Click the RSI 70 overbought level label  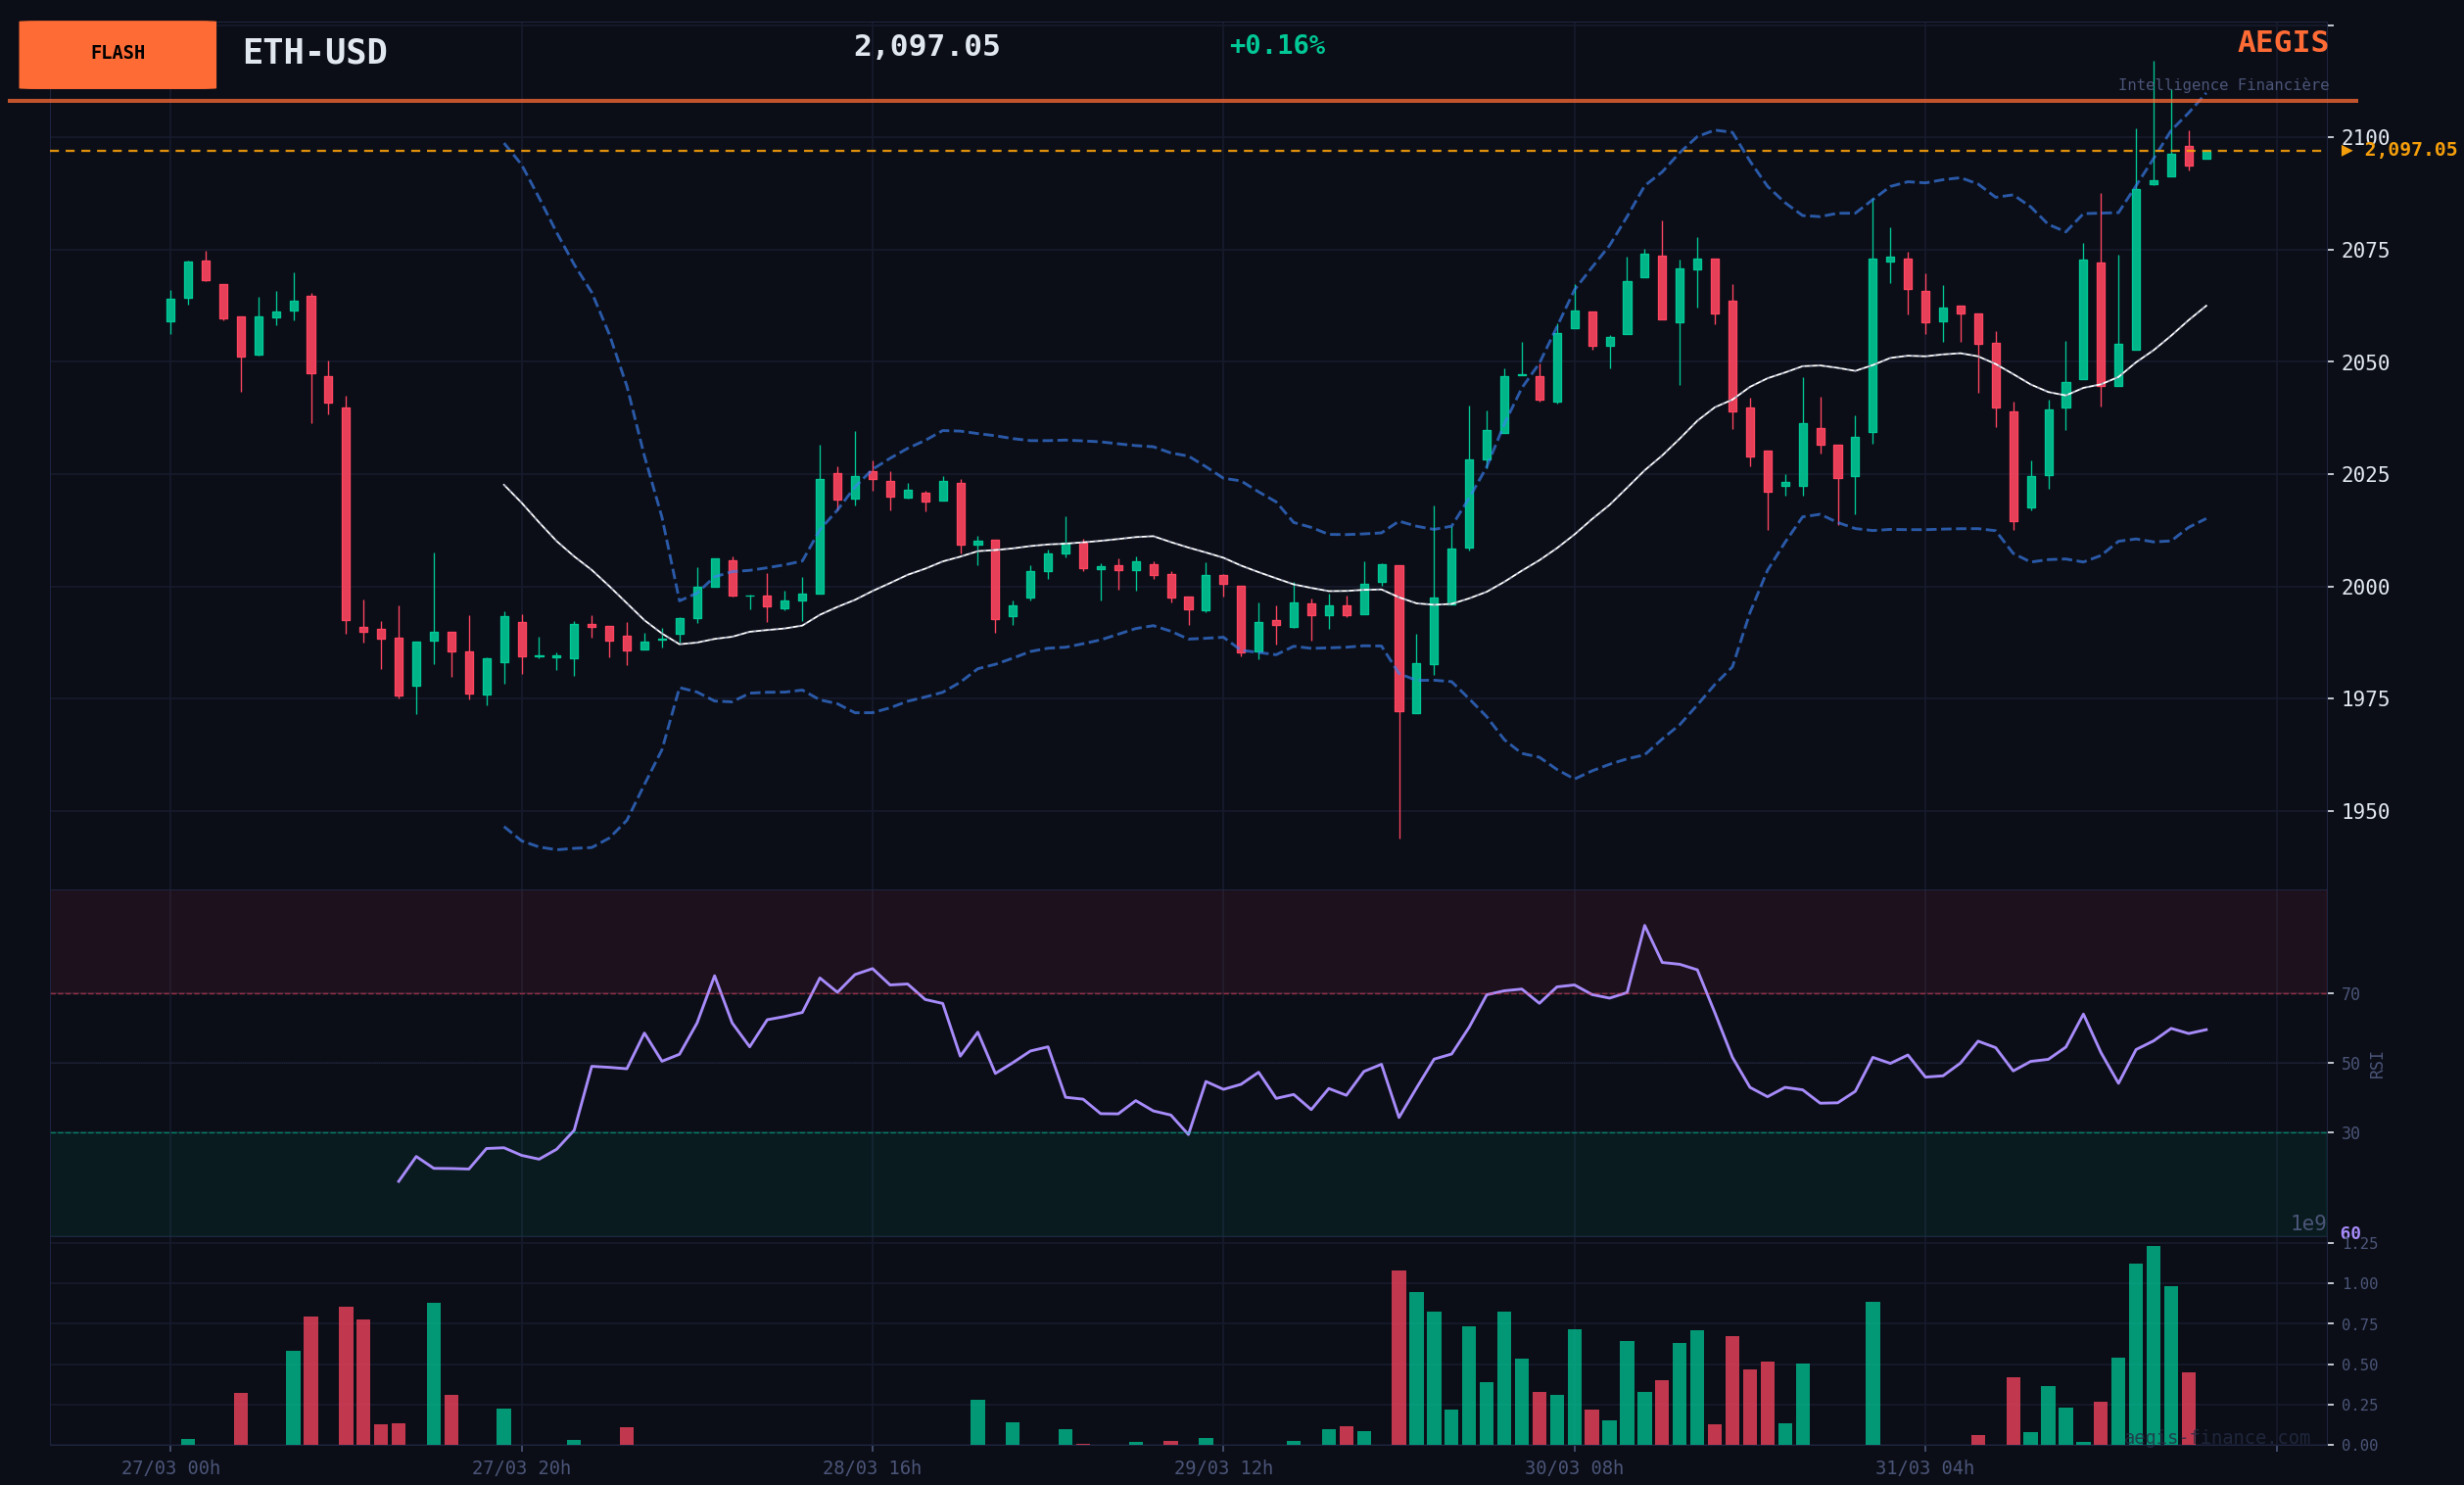click(x=2350, y=994)
